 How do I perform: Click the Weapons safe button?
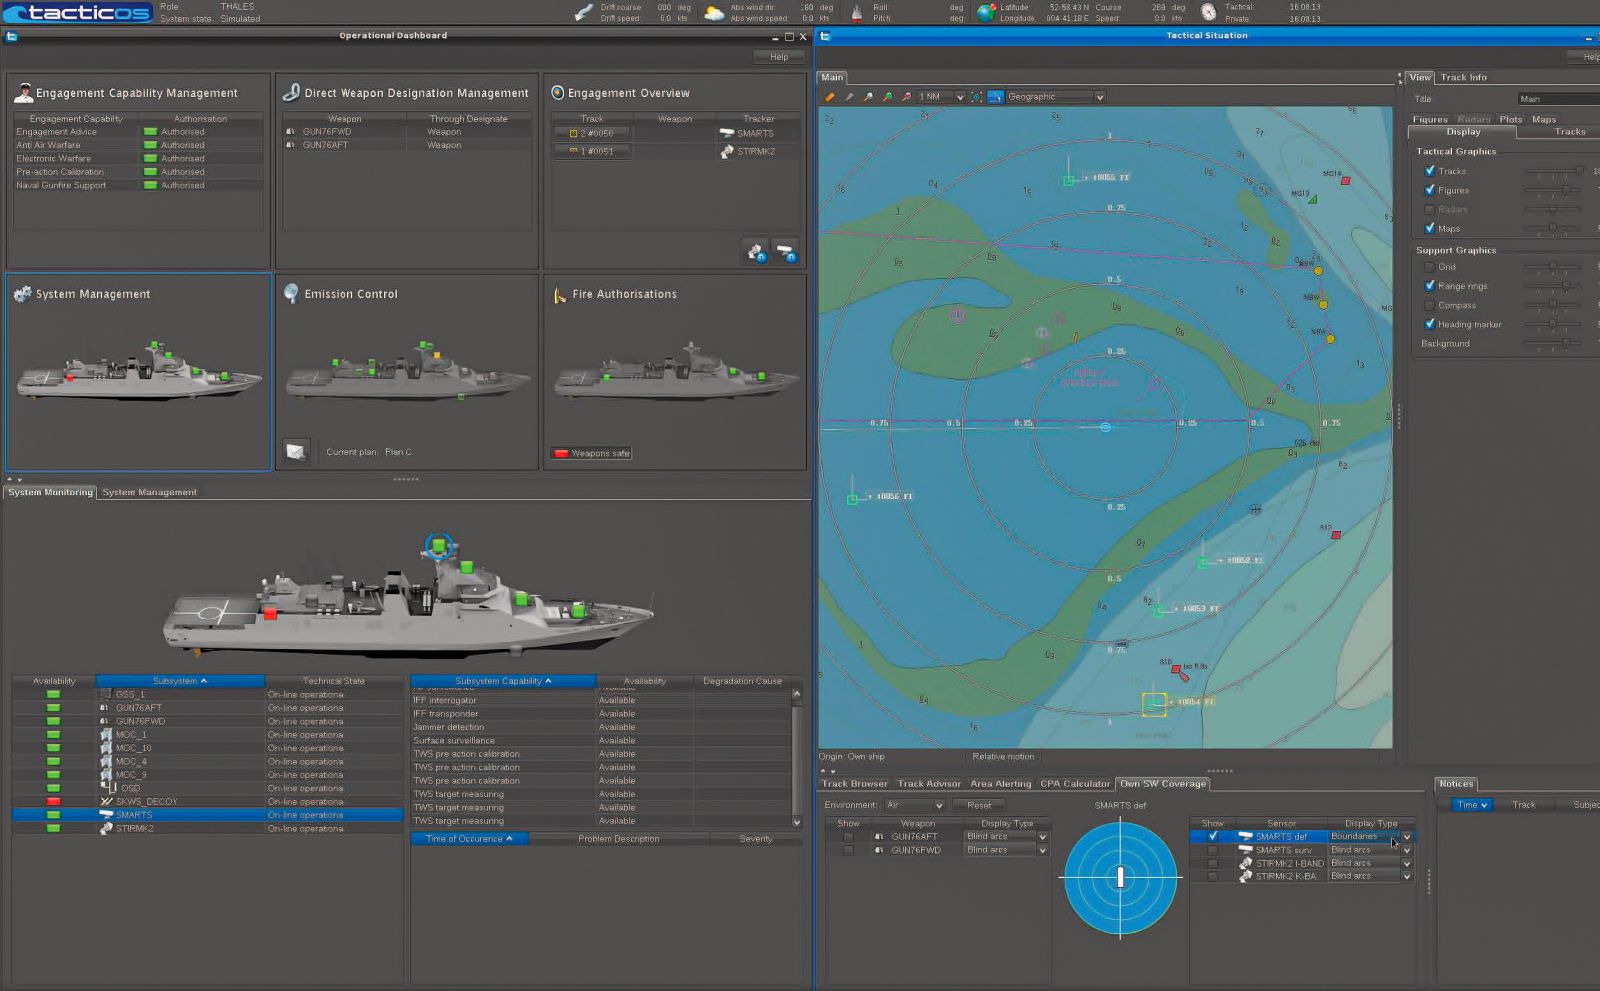591,453
